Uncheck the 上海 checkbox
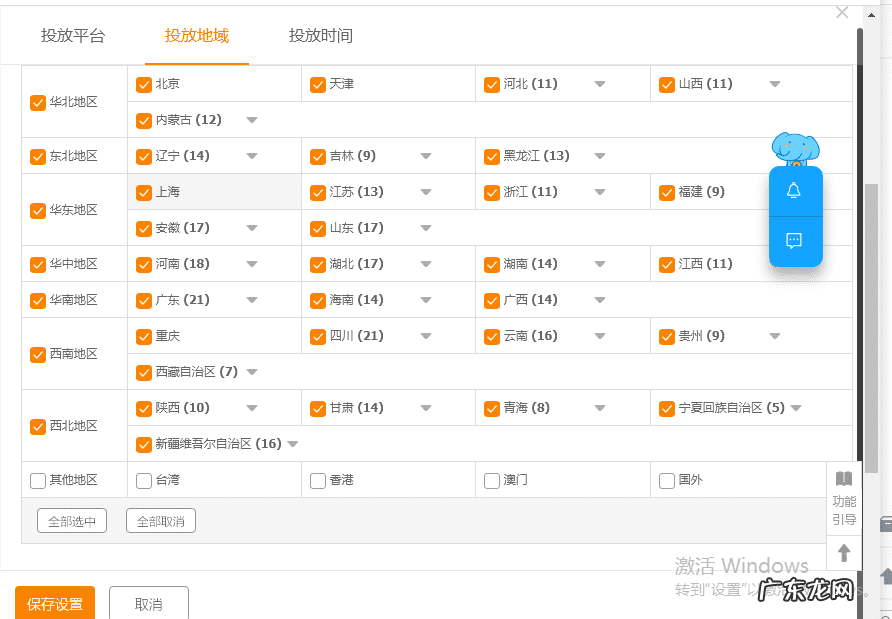 click(144, 192)
